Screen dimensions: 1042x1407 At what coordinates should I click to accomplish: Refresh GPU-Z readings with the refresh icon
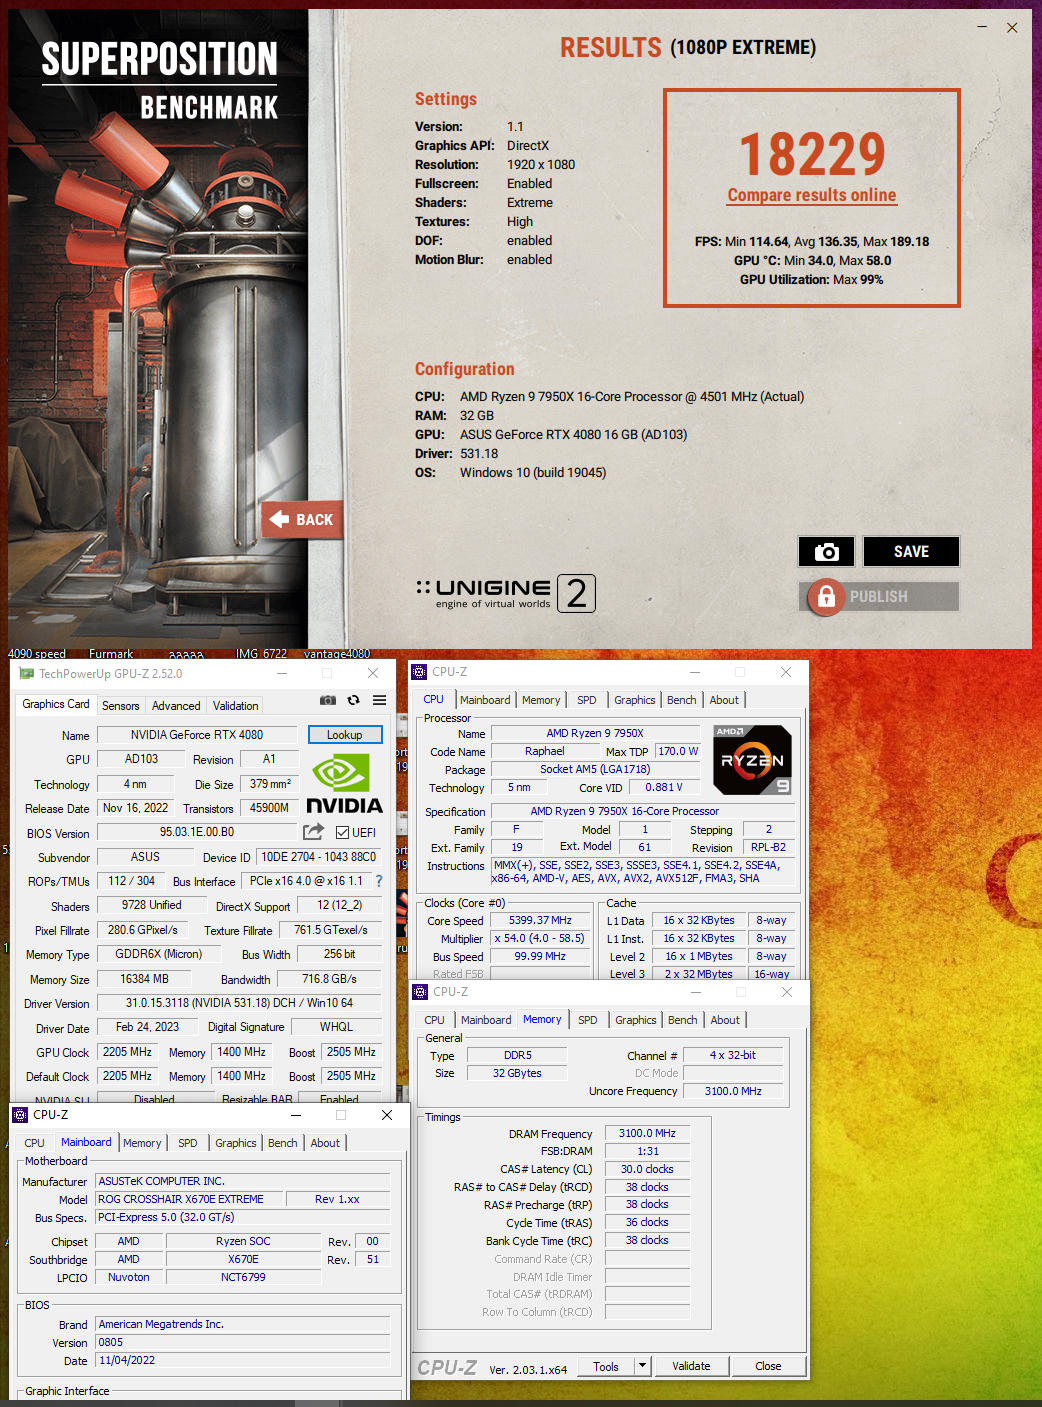click(353, 700)
